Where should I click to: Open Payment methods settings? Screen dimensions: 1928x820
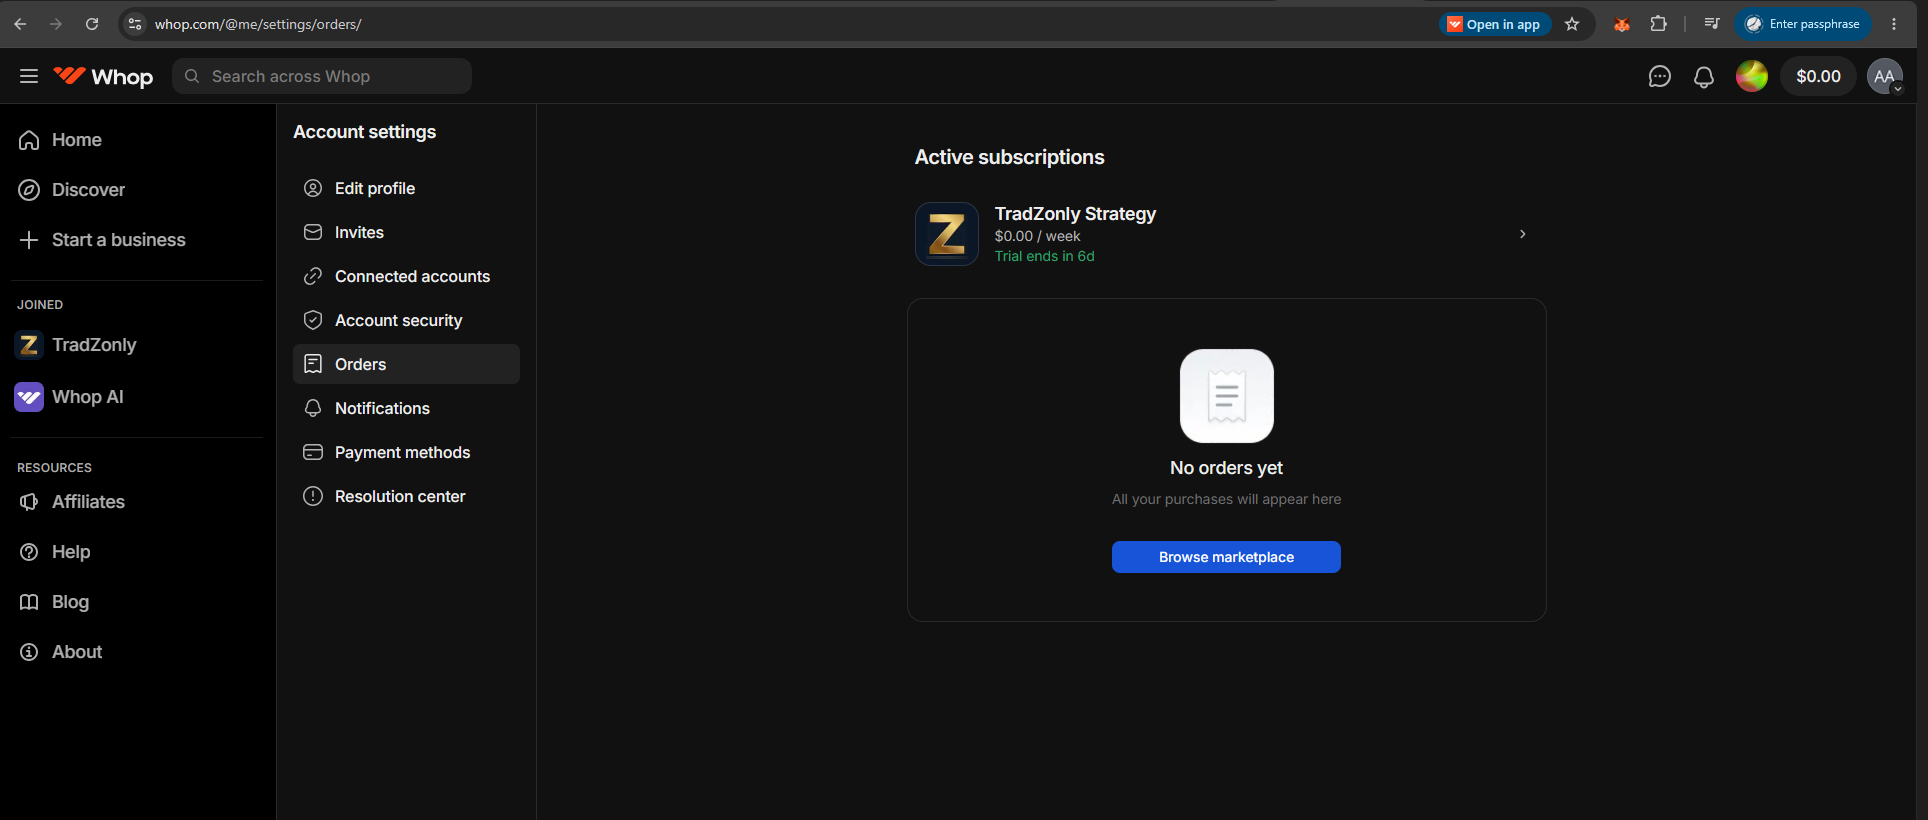pyautogui.click(x=406, y=452)
